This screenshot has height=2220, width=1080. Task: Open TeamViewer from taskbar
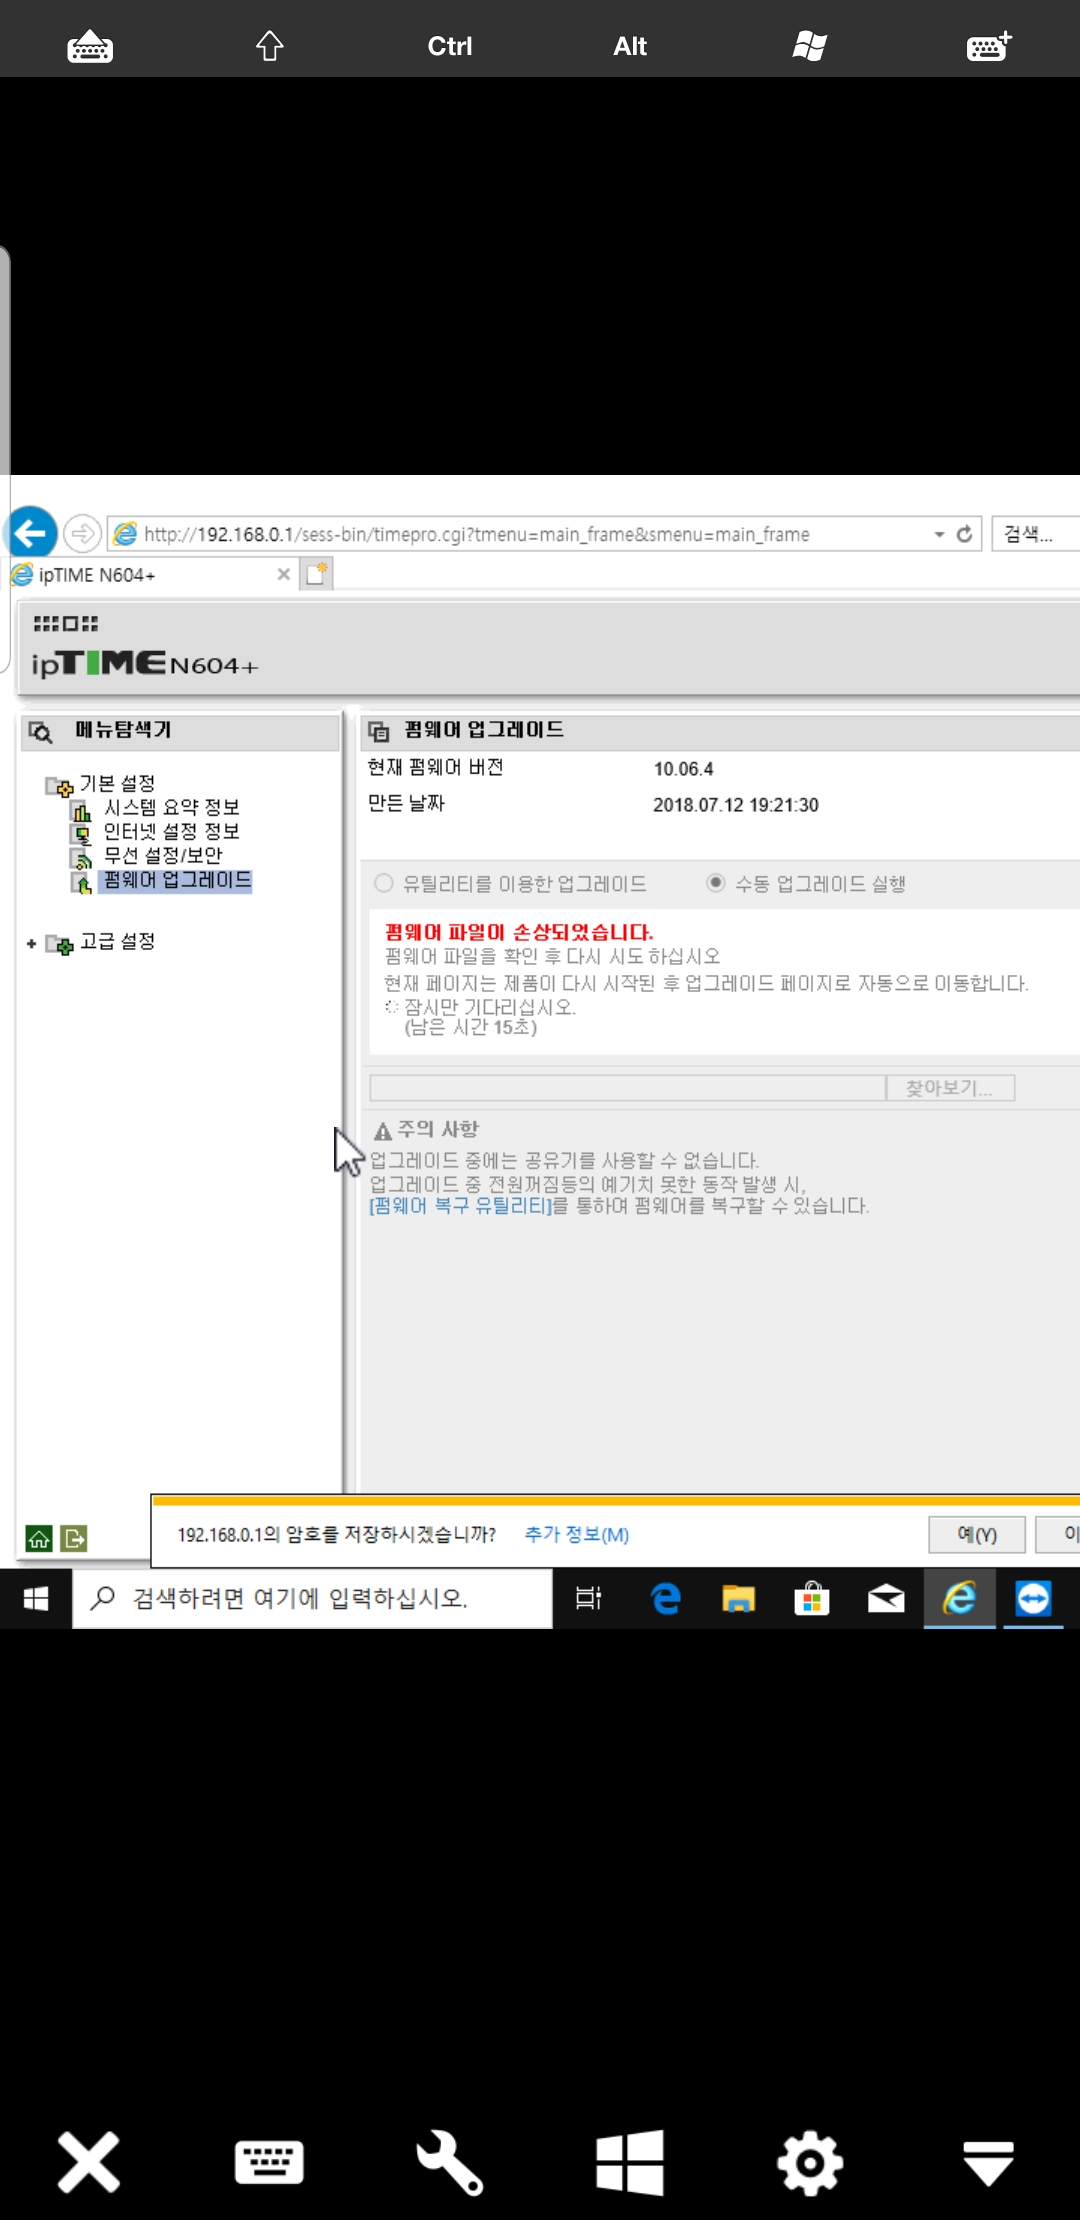pyautogui.click(x=1034, y=1598)
